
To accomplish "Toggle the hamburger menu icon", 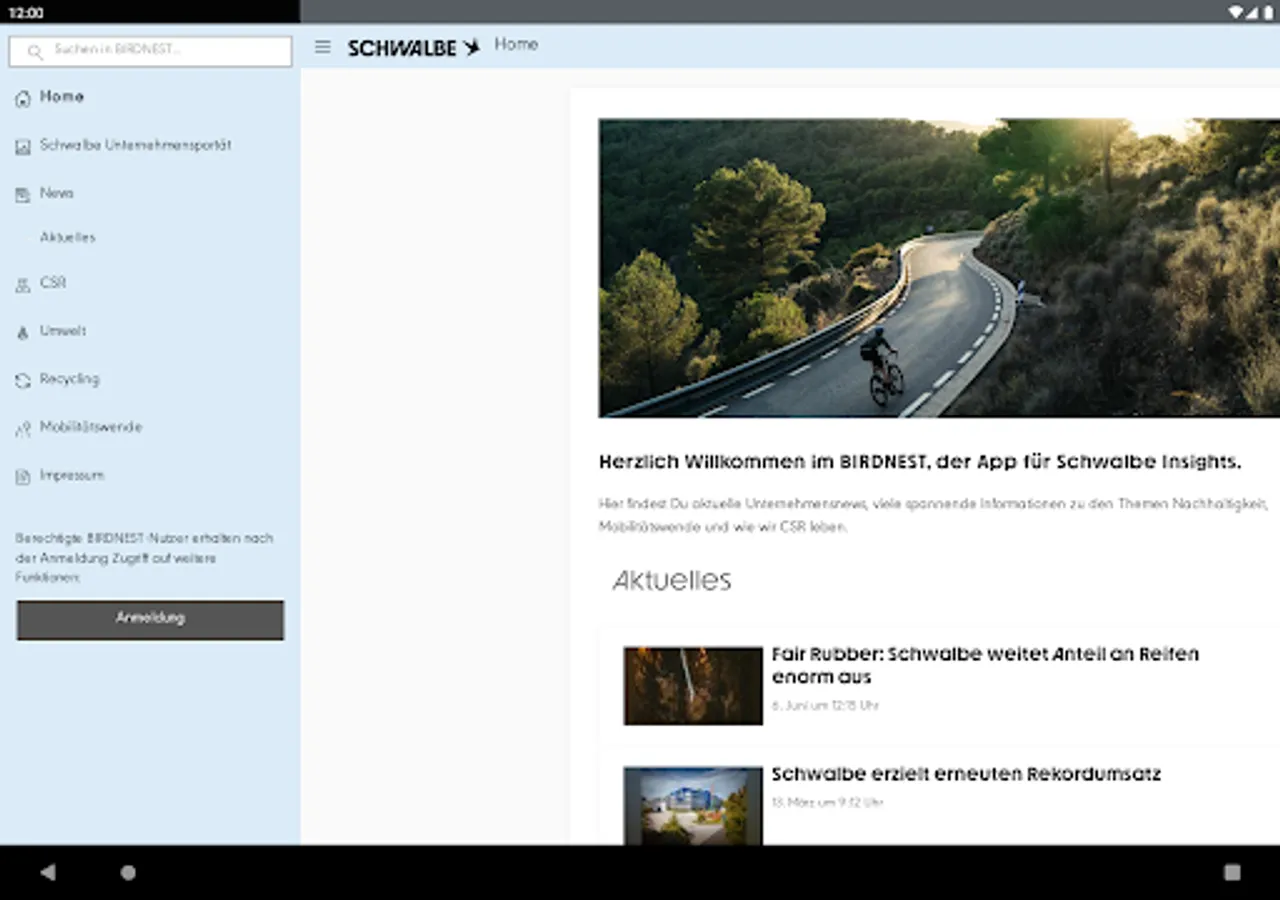I will (x=322, y=47).
